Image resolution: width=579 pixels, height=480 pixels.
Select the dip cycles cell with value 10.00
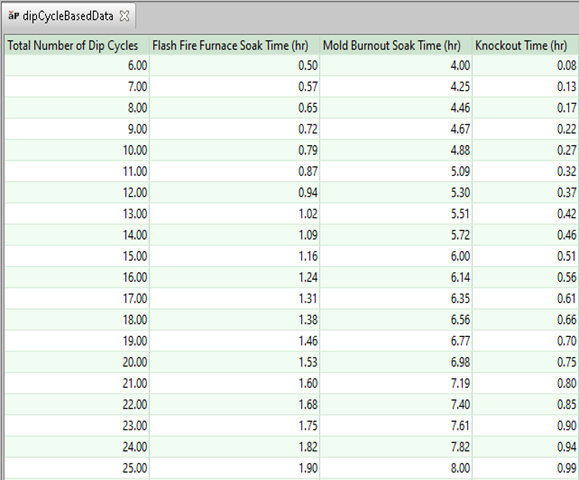77,150
